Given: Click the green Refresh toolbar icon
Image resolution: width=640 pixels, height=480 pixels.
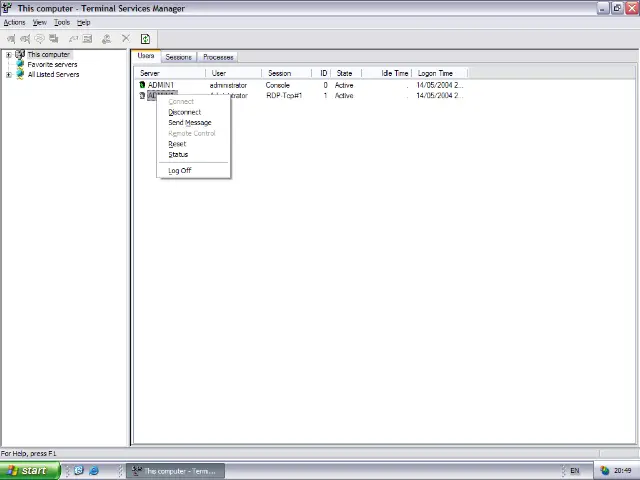Looking at the screenshot, I should click(145, 39).
